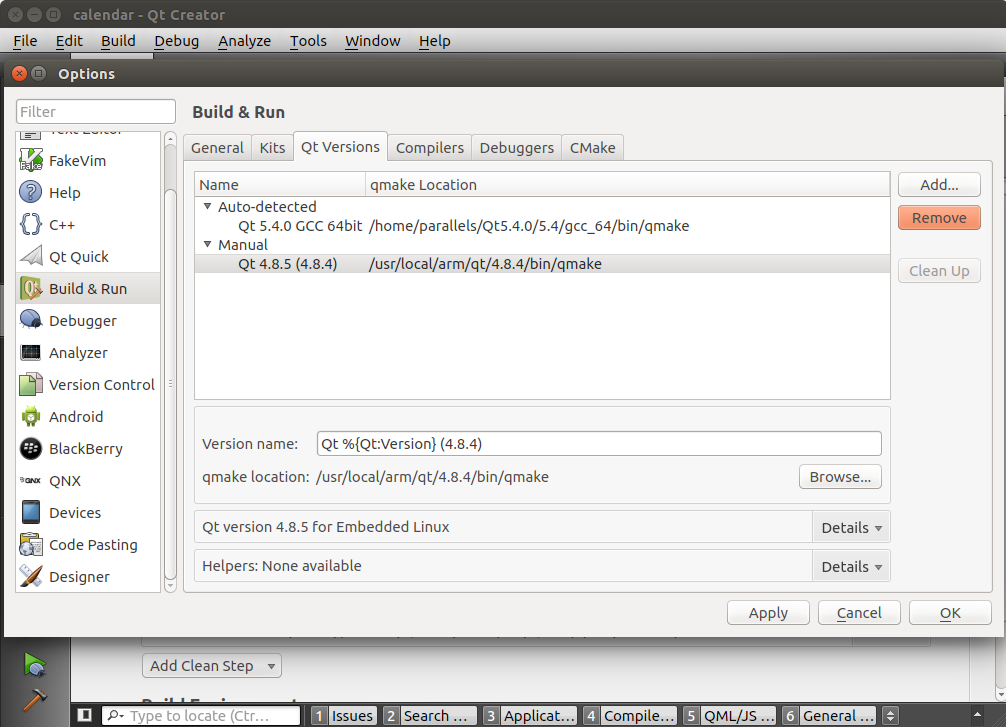Open Code Pasting clipboard icon
The width and height of the screenshot is (1006, 727).
[31, 545]
